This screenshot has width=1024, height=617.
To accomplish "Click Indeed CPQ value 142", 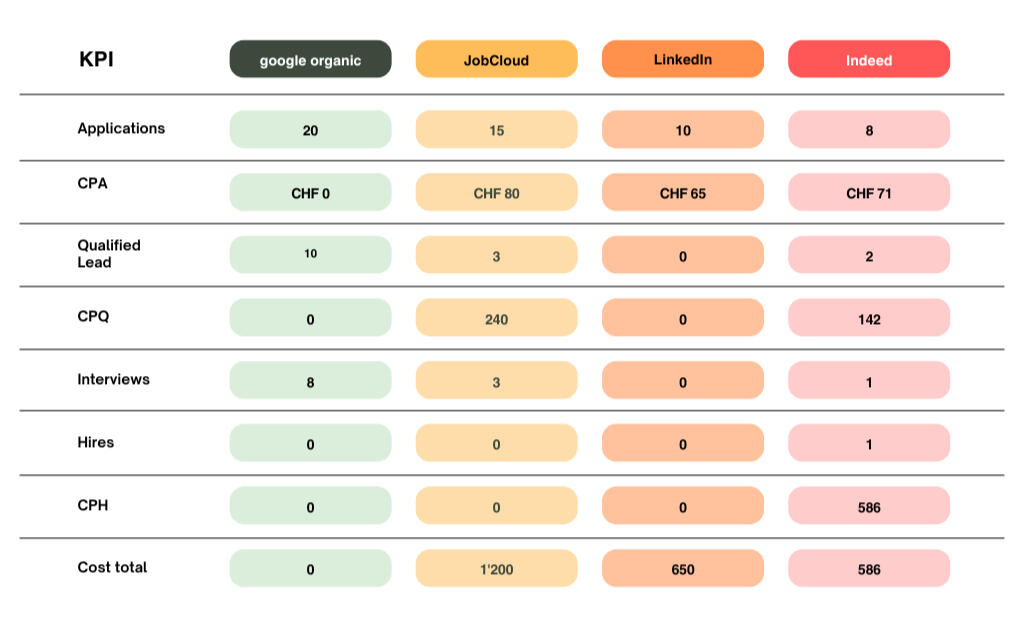I will (868, 319).
